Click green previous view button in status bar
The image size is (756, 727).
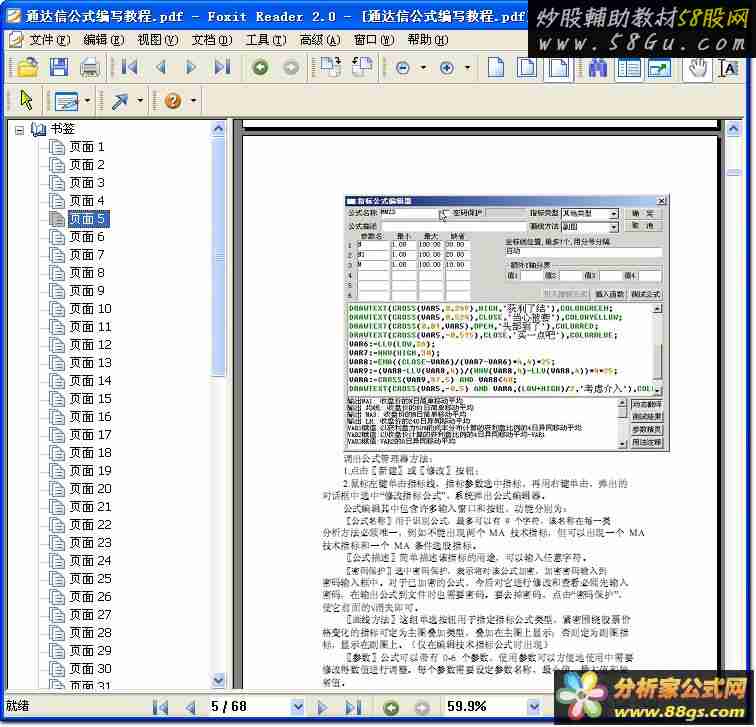click(391, 708)
